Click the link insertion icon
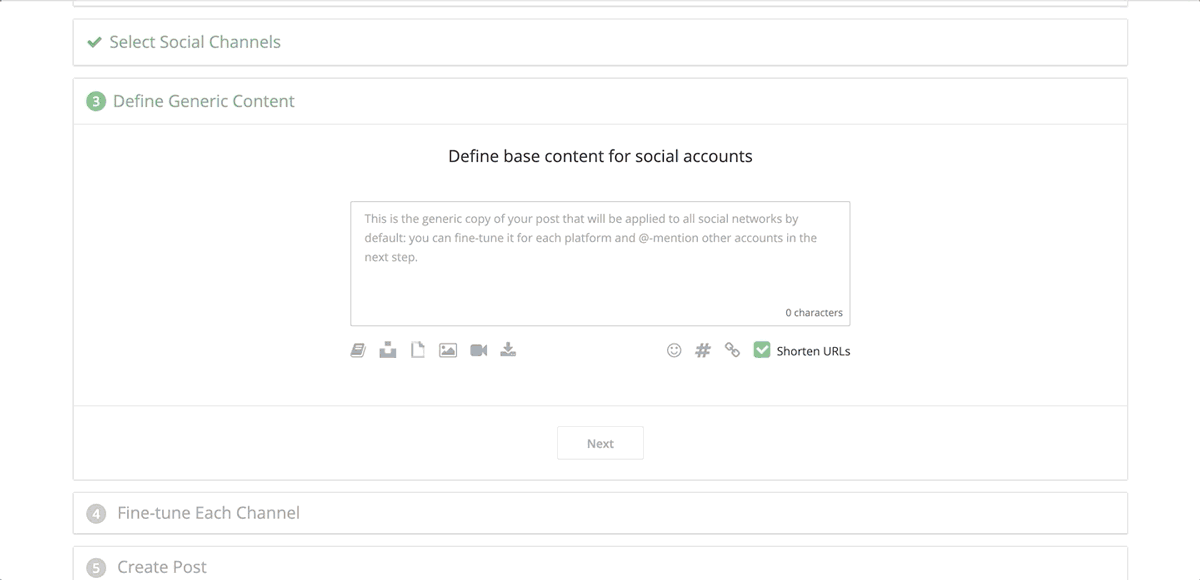Image resolution: width=1200 pixels, height=580 pixels. click(732, 350)
